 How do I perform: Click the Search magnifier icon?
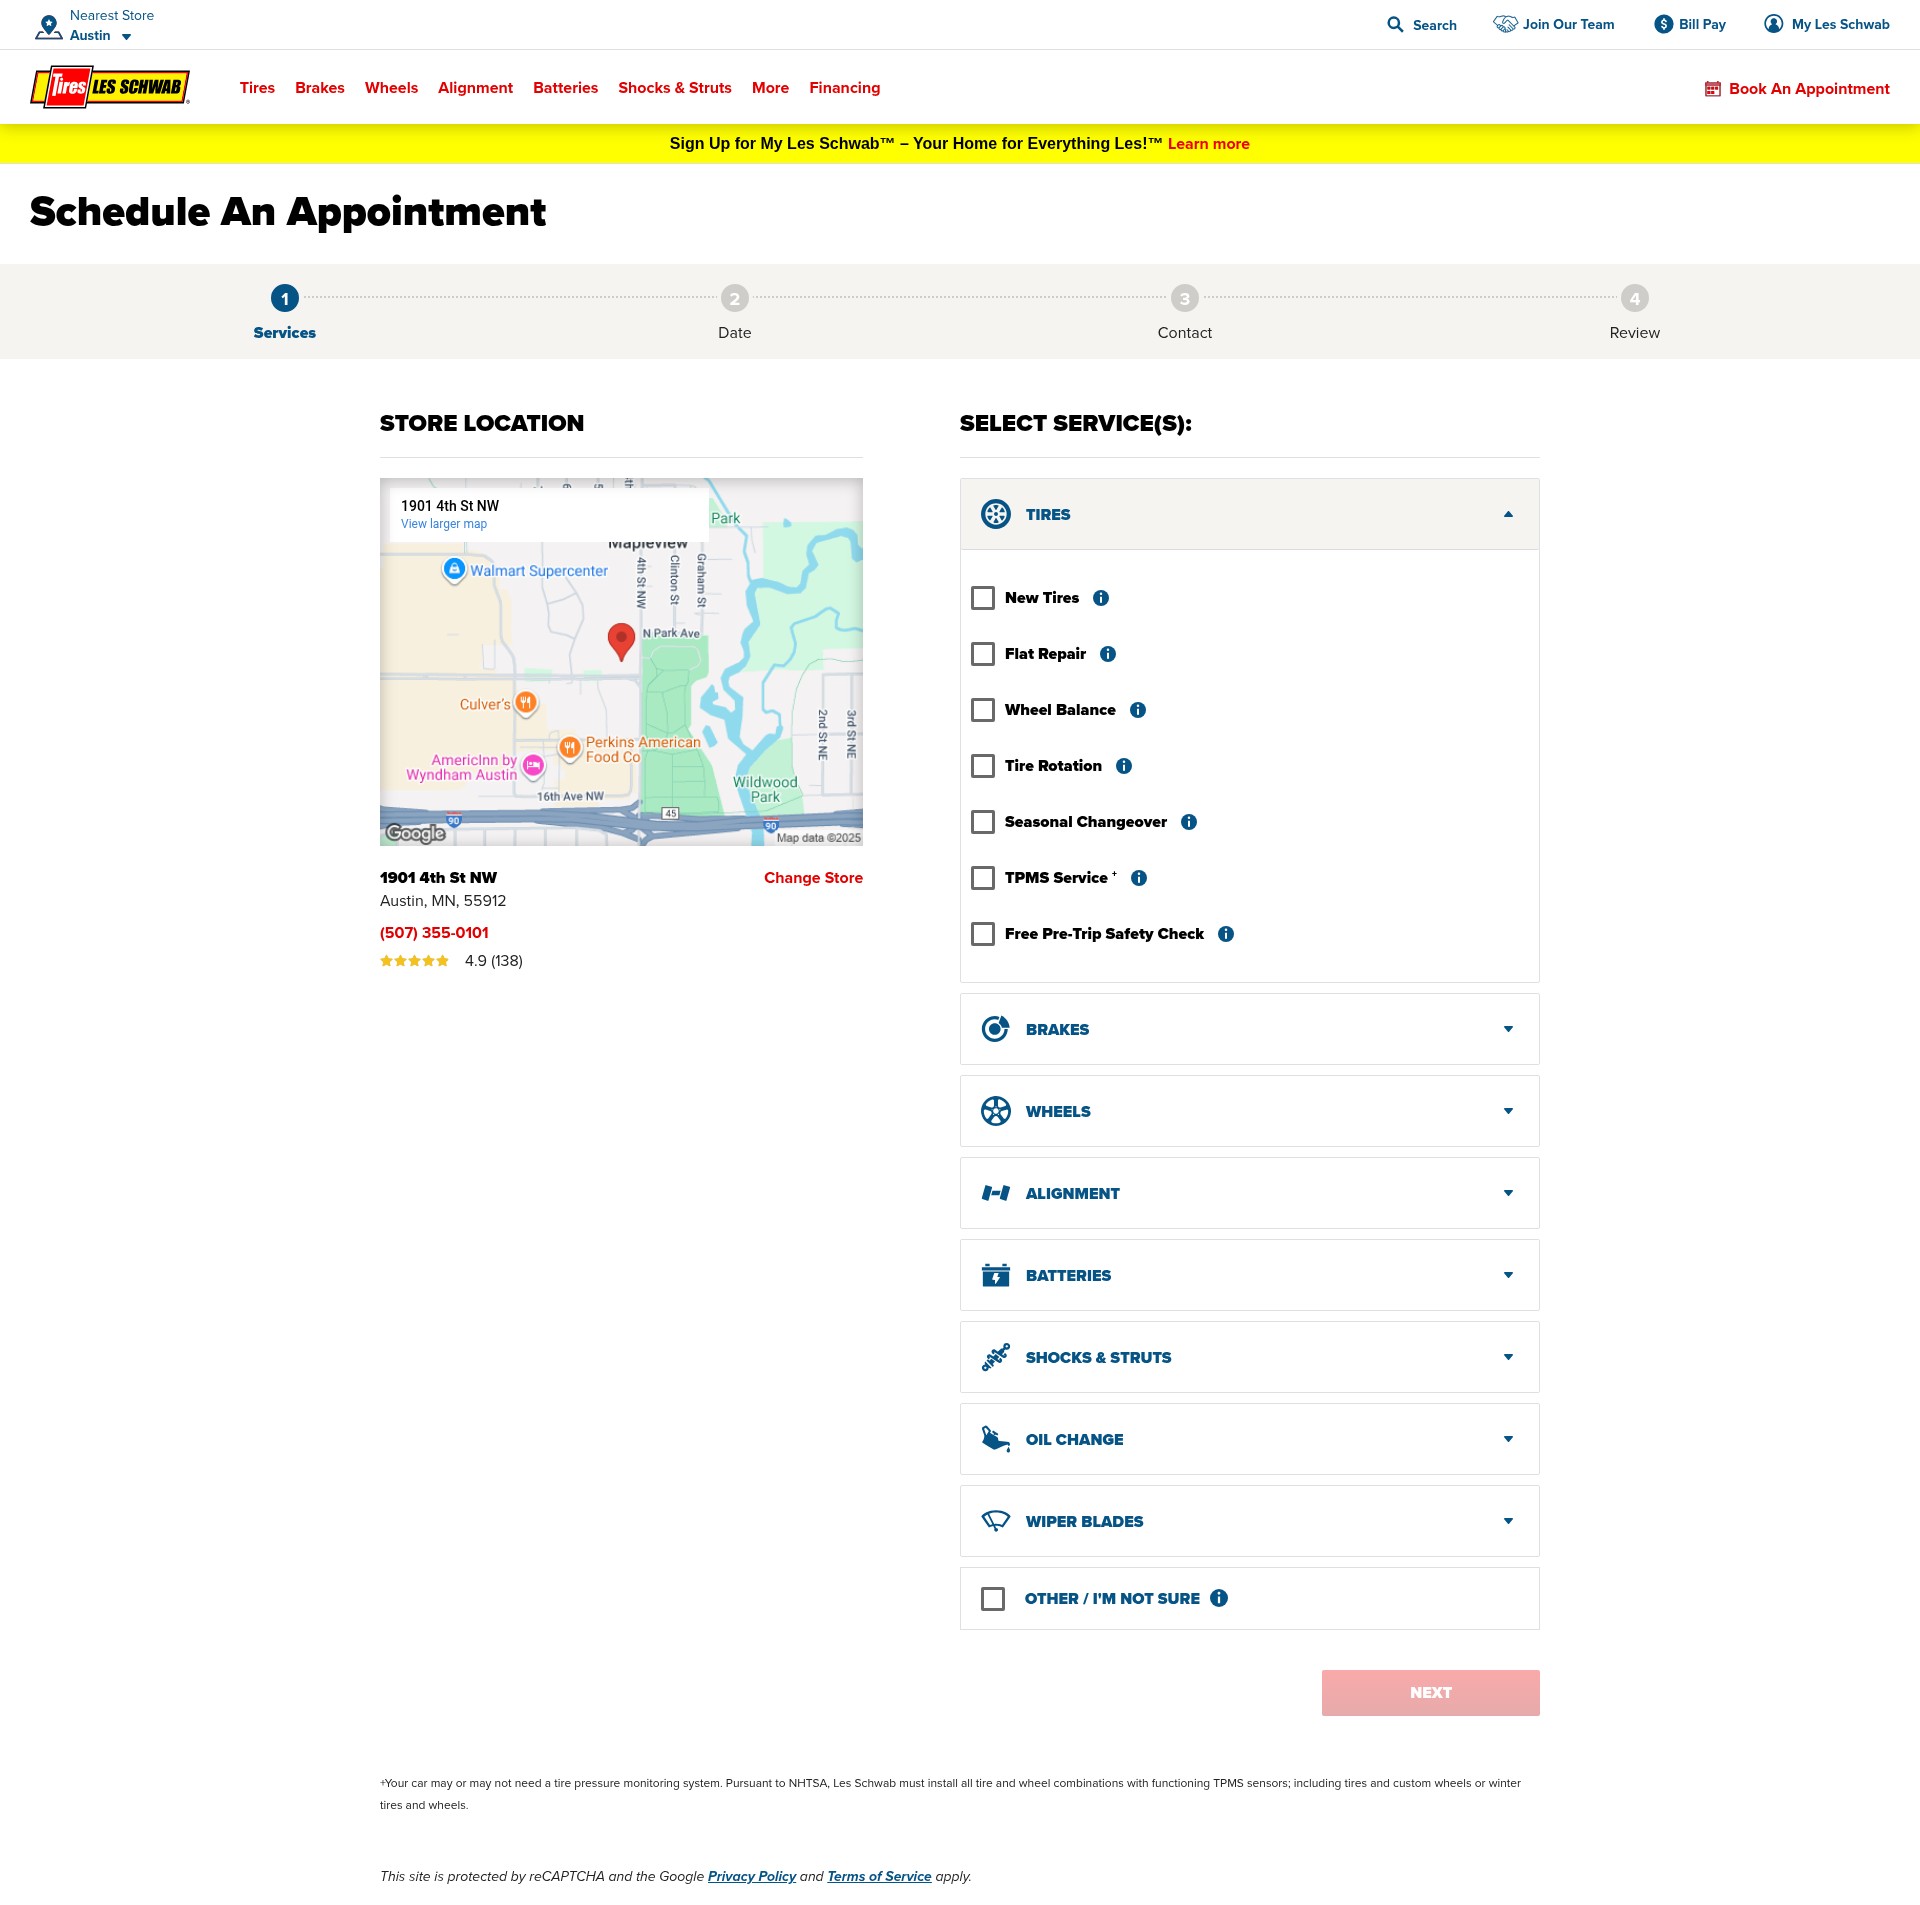coord(1395,24)
